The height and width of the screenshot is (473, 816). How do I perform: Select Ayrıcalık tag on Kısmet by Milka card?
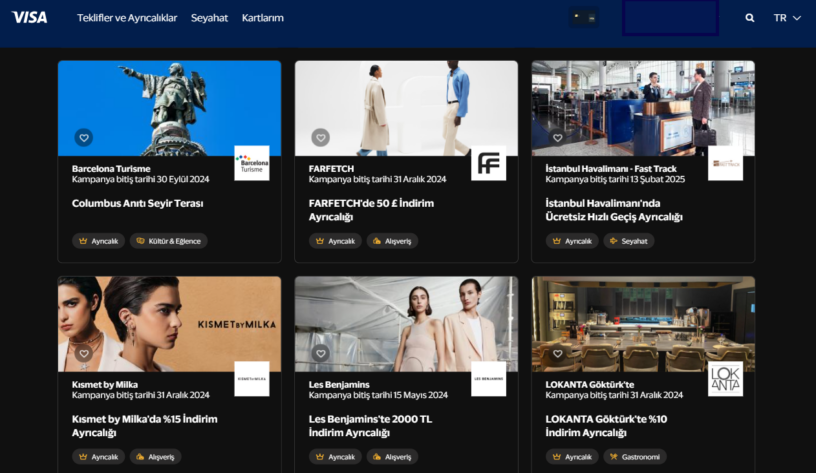click(x=98, y=457)
